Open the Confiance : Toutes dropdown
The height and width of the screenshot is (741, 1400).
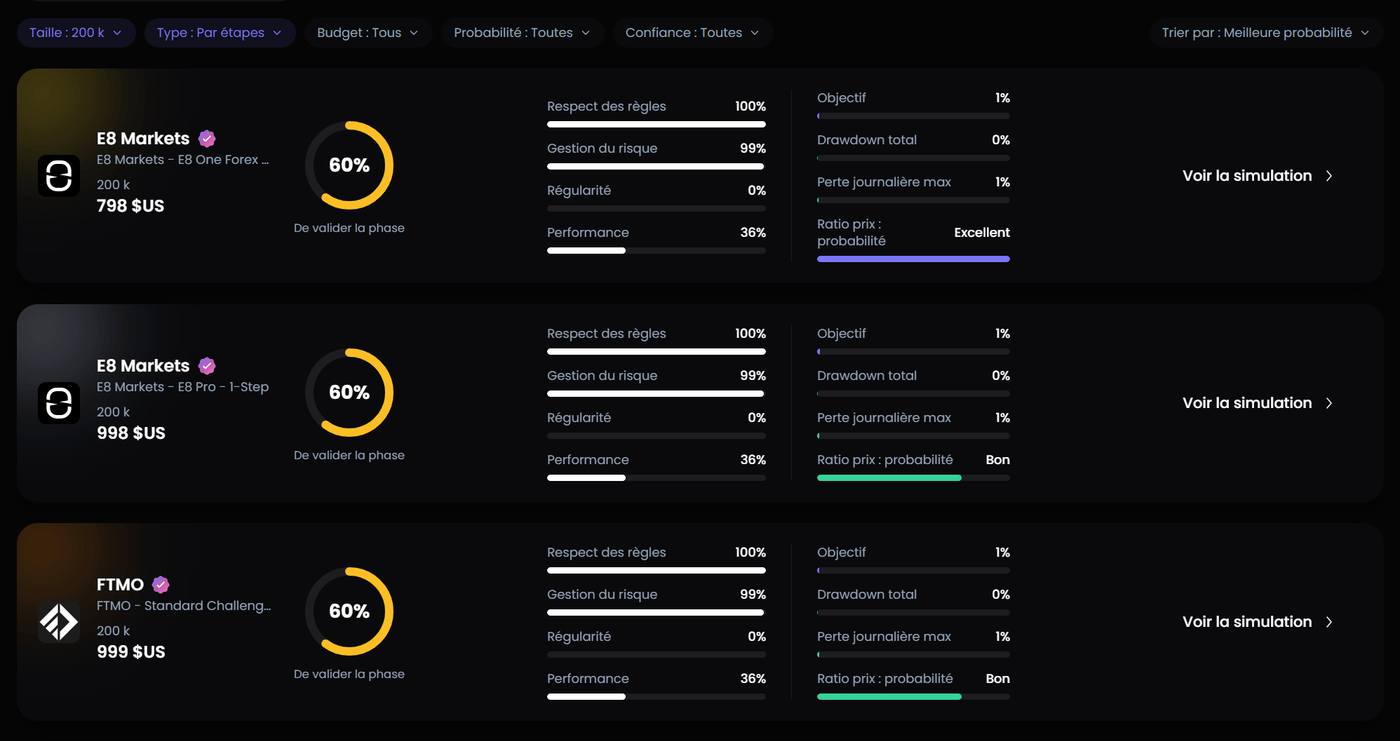[692, 33]
